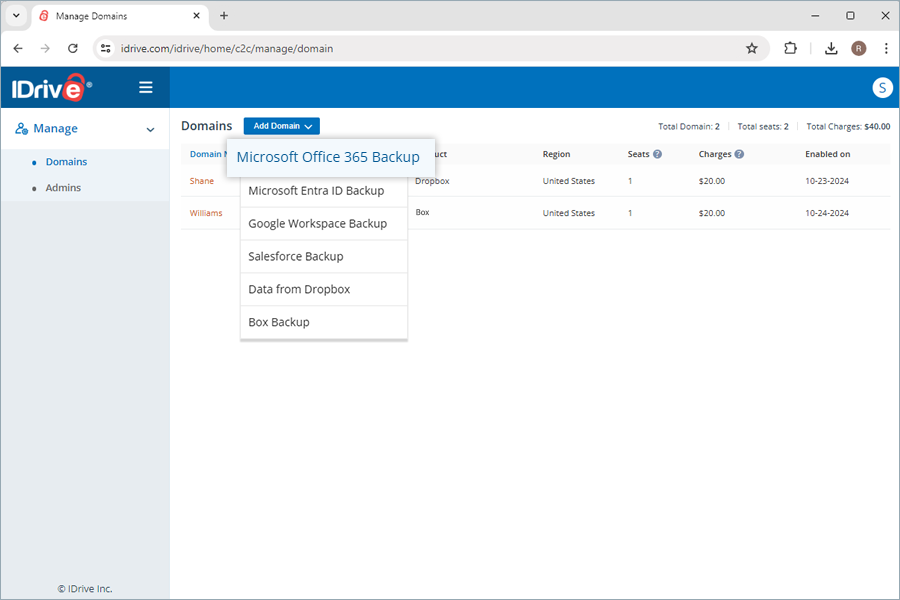Select Data from Dropbox
The image size is (900, 600).
(x=324, y=289)
